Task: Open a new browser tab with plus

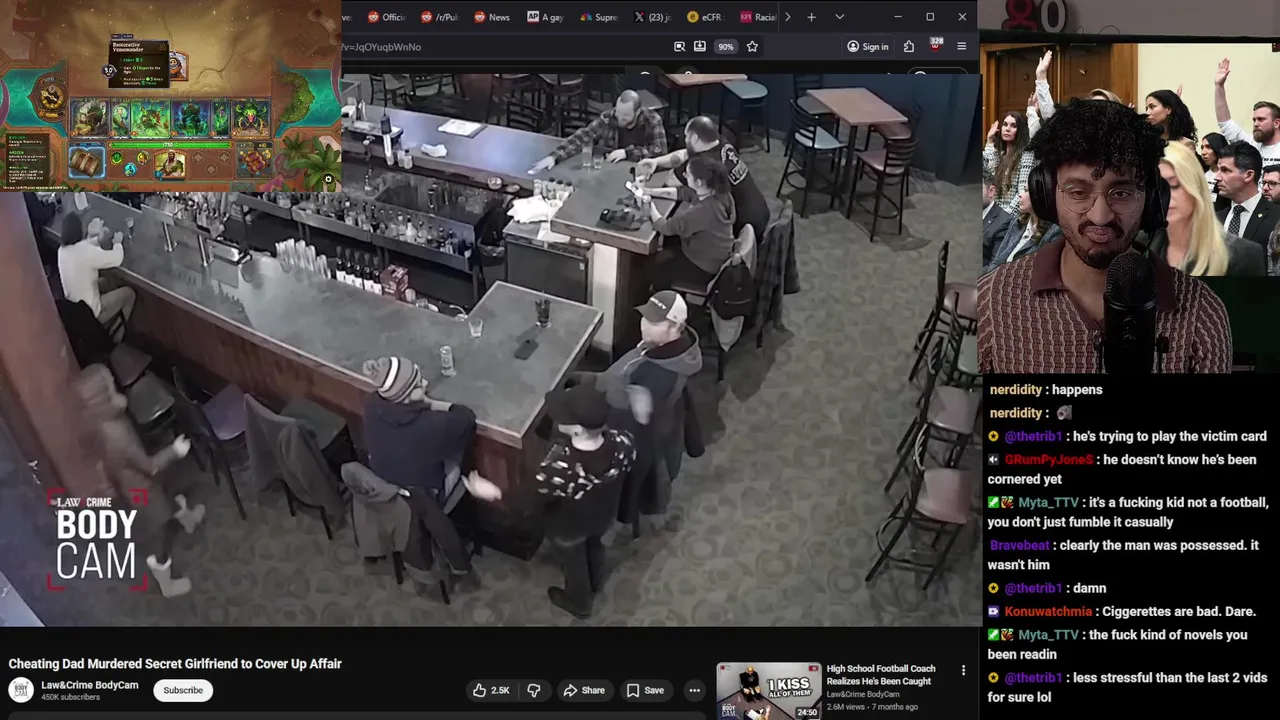Action: coord(812,17)
